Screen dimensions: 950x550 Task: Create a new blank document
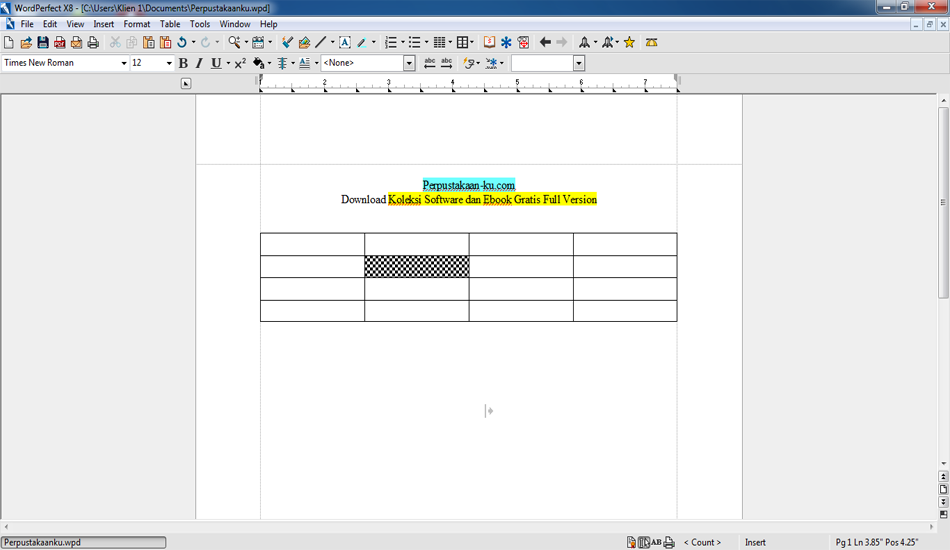pos(8,42)
